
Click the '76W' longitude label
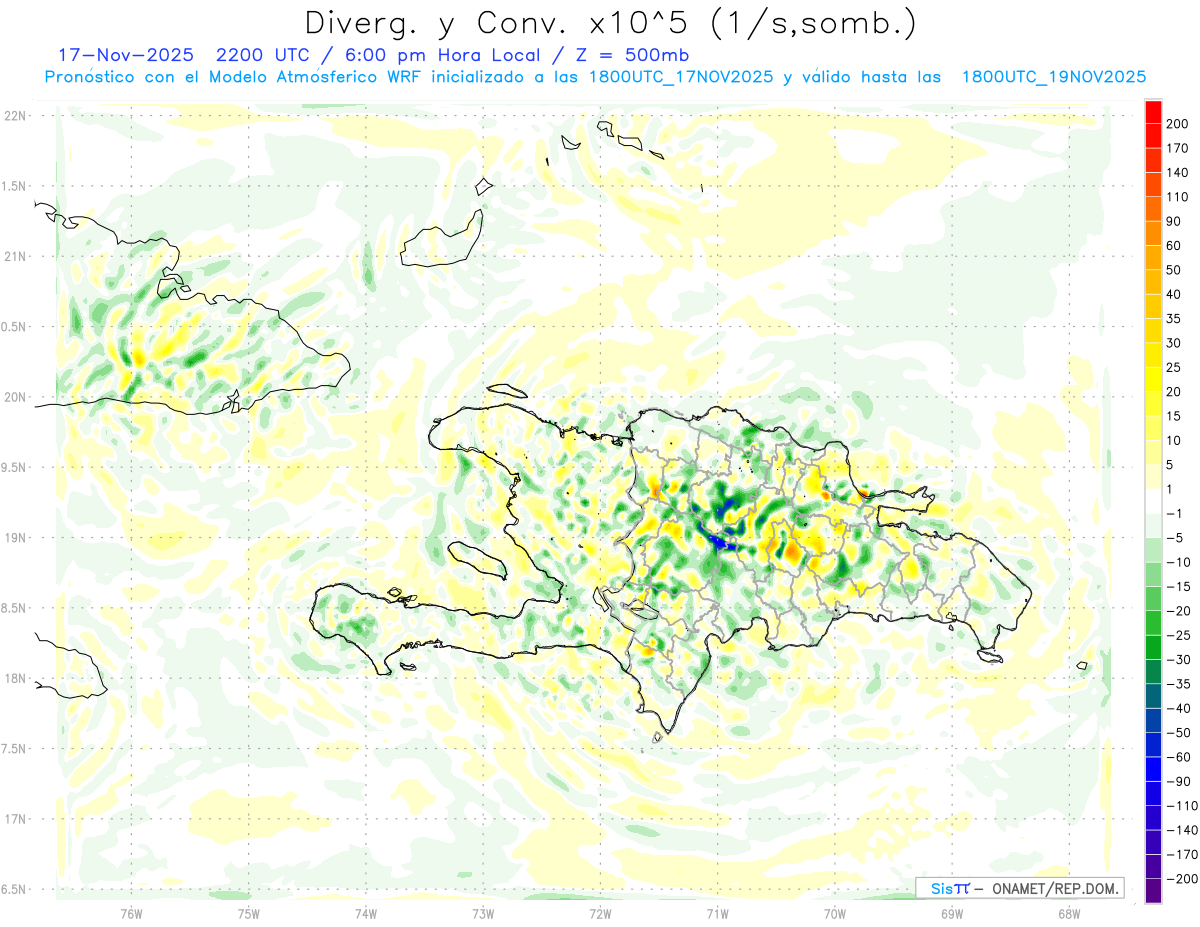click(131, 914)
